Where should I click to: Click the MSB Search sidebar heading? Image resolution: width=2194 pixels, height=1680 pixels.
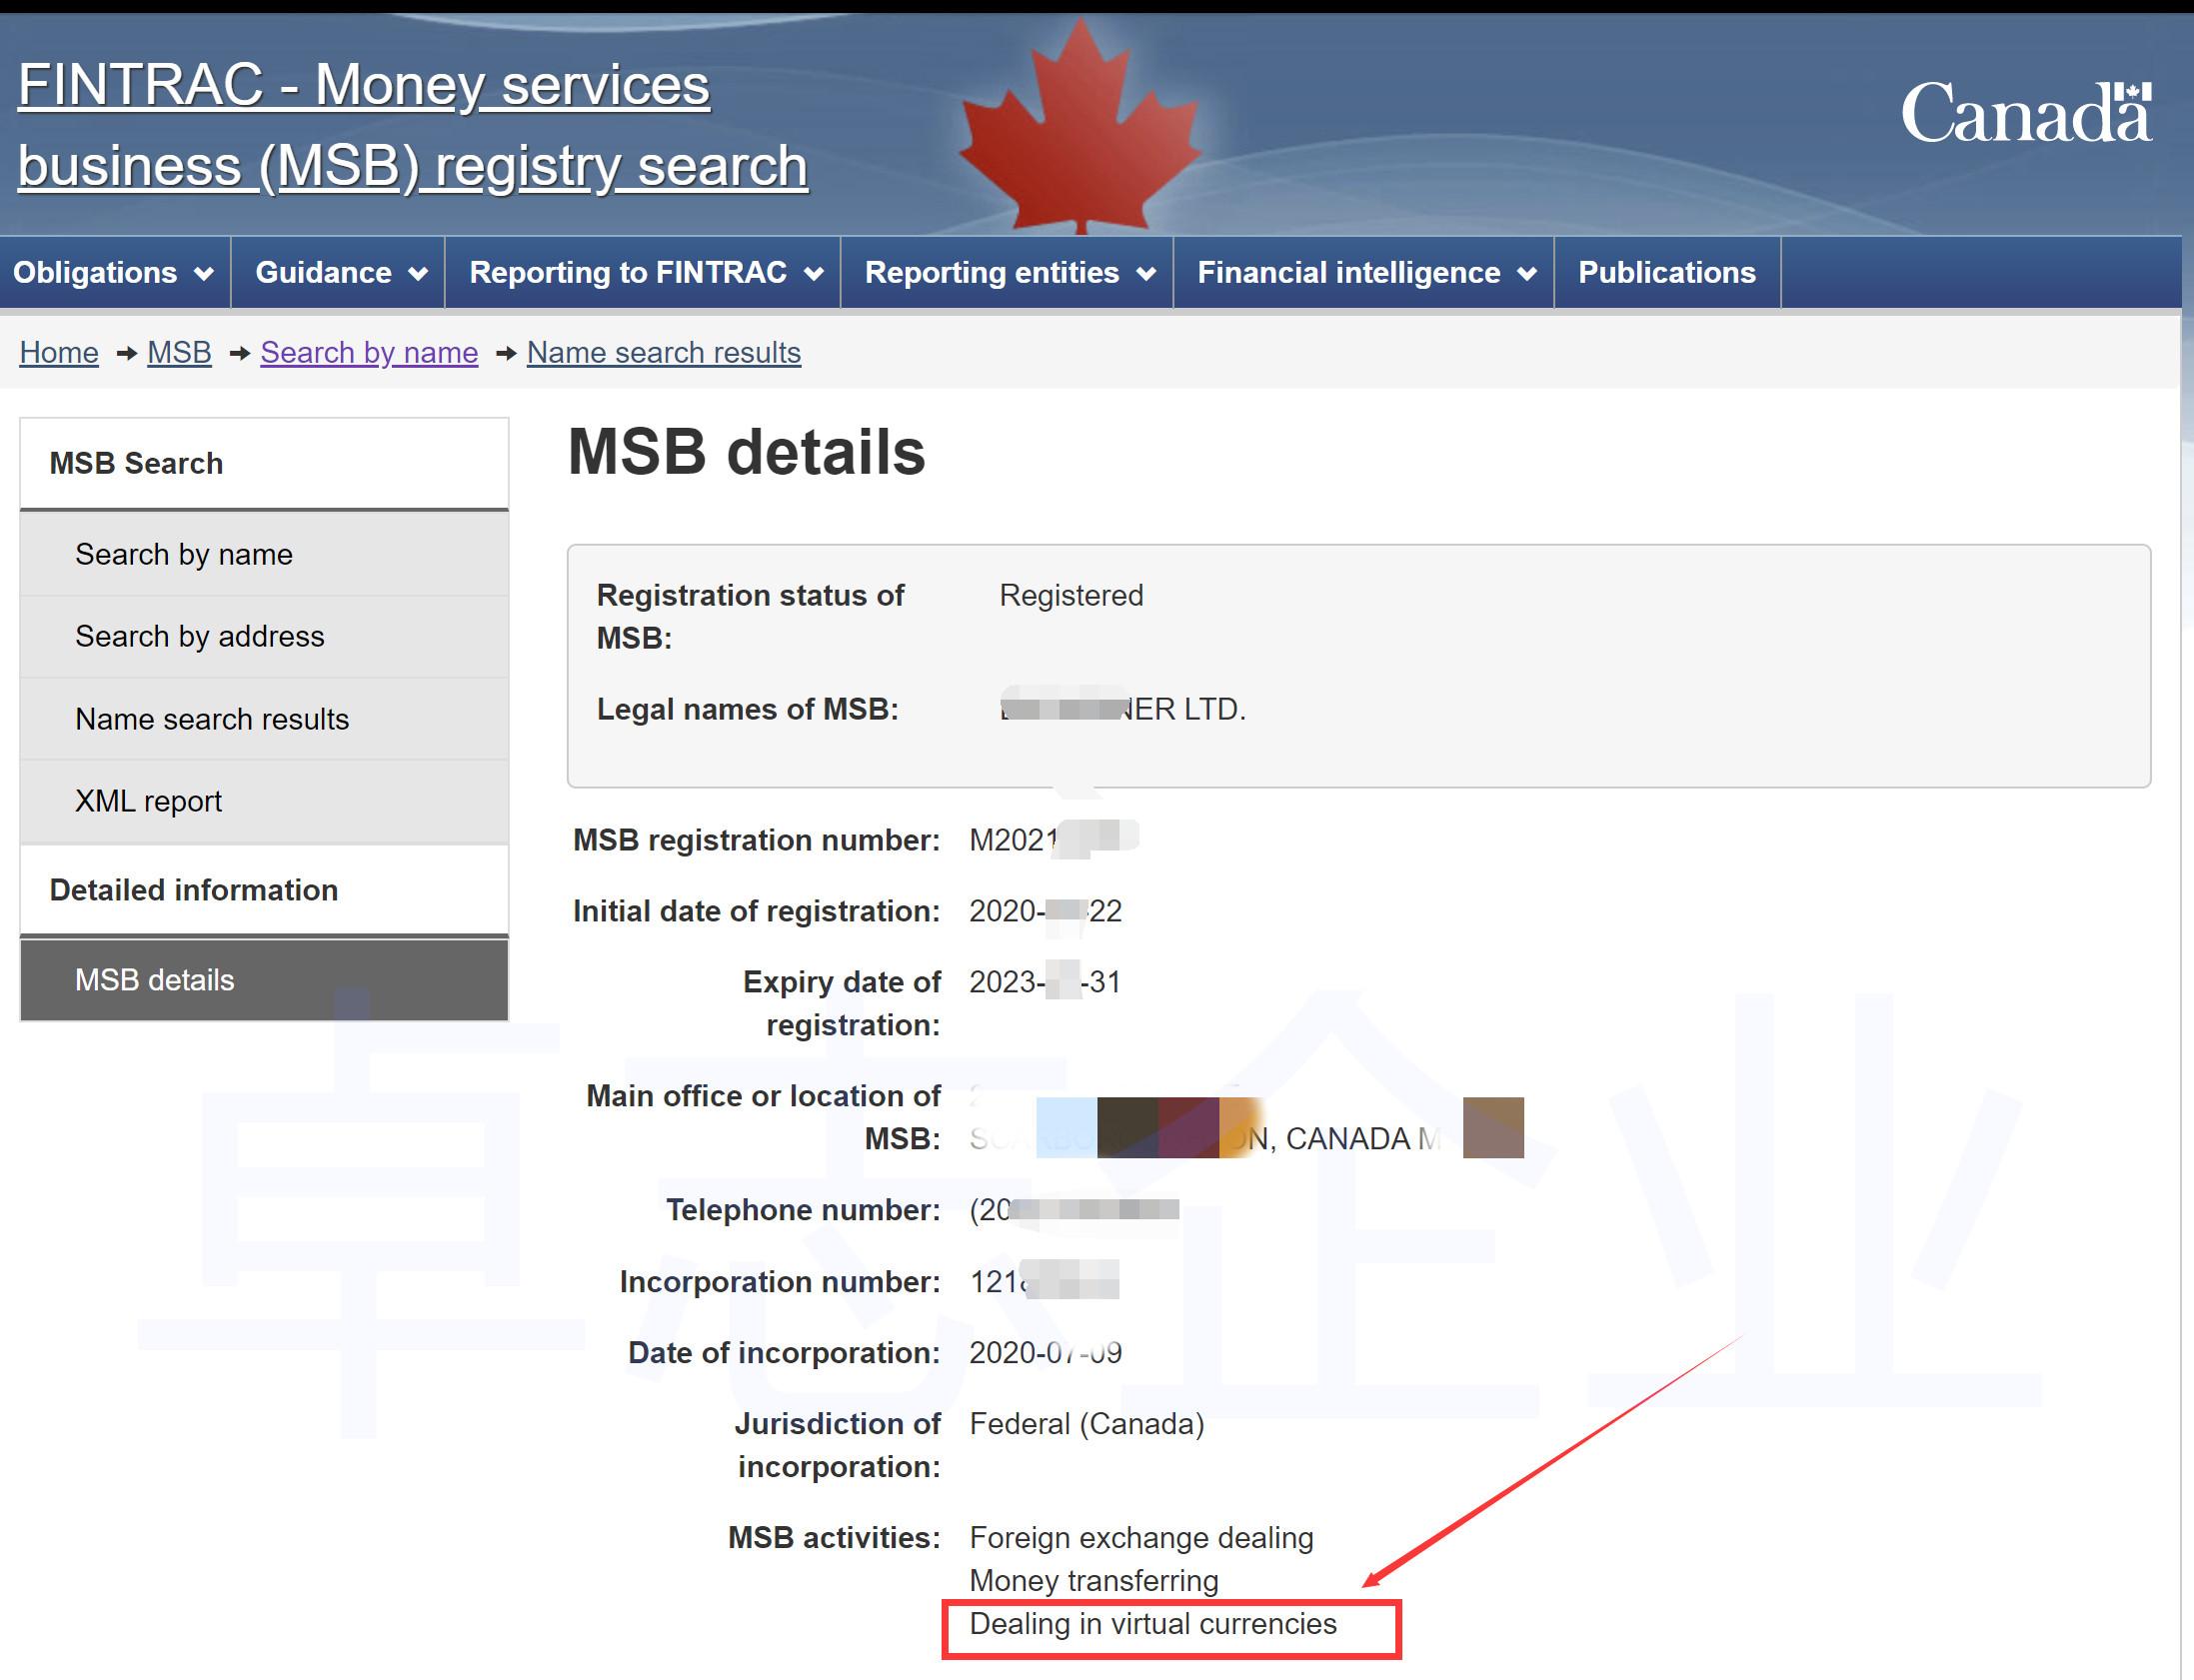[136, 464]
